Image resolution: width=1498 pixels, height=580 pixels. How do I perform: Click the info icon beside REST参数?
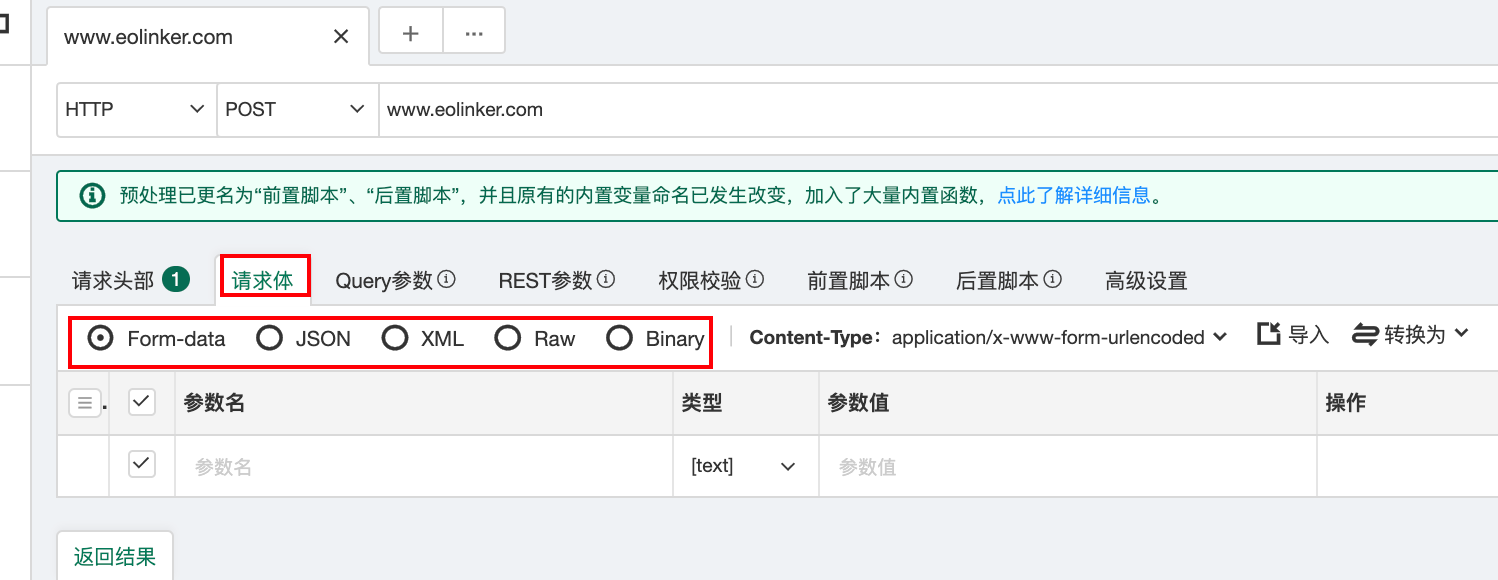pyautogui.click(x=606, y=279)
